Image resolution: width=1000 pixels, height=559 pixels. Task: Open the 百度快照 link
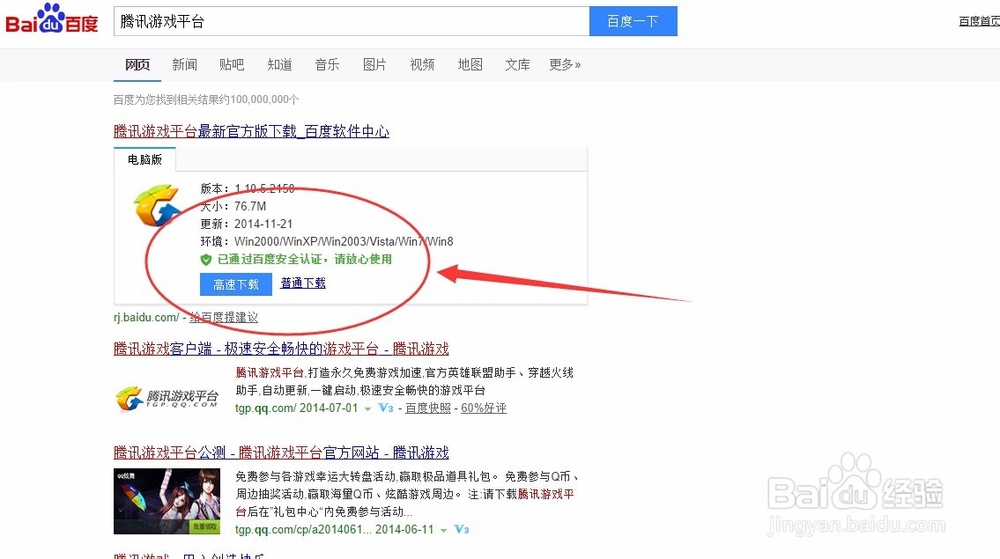[428, 408]
